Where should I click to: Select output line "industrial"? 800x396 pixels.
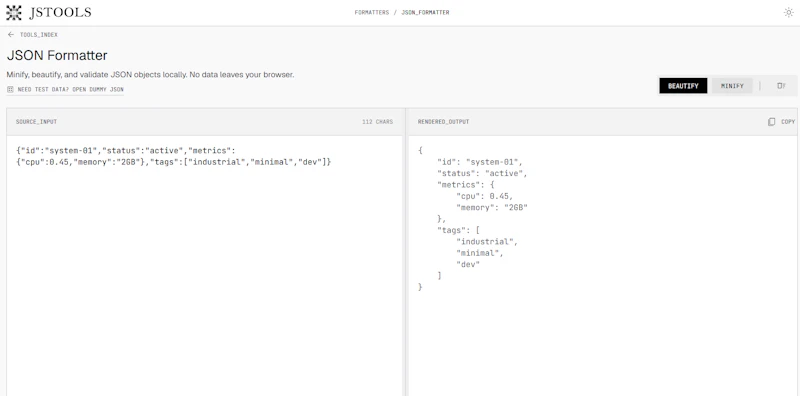(487, 242)
